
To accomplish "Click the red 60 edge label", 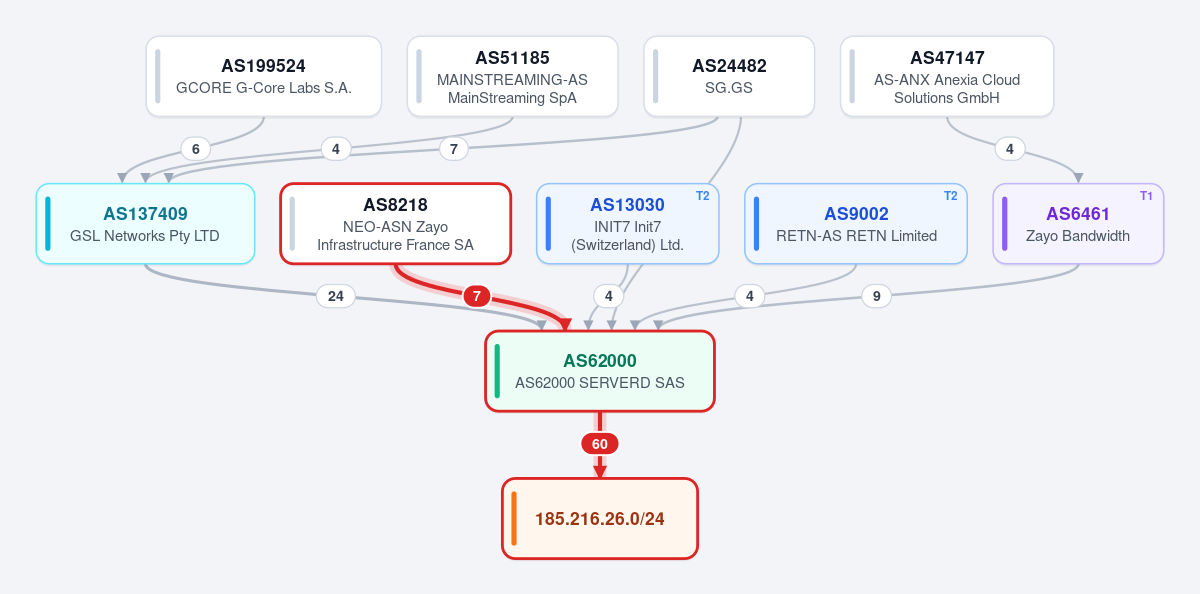I will coord(600,444).
